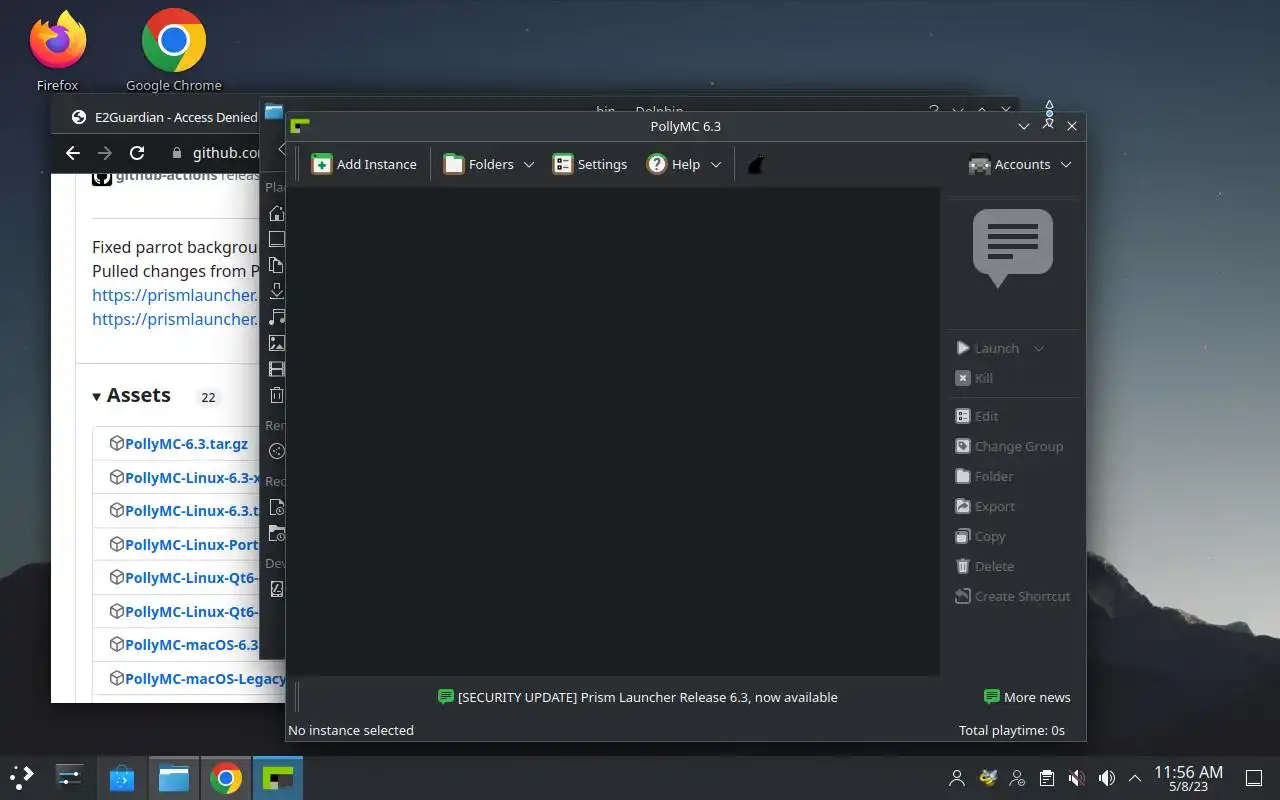Click the Trash place icon in Dolphin

[x=277, y=395]
